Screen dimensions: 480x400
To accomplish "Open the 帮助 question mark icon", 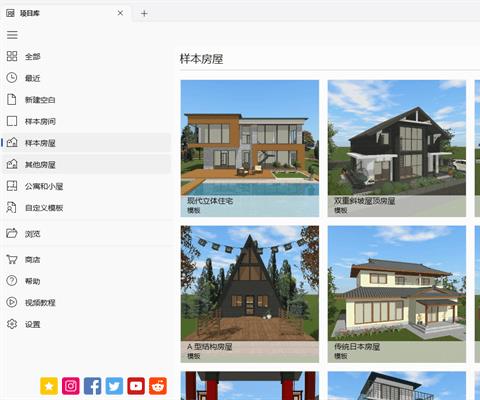I will click(x=12, y=281).
